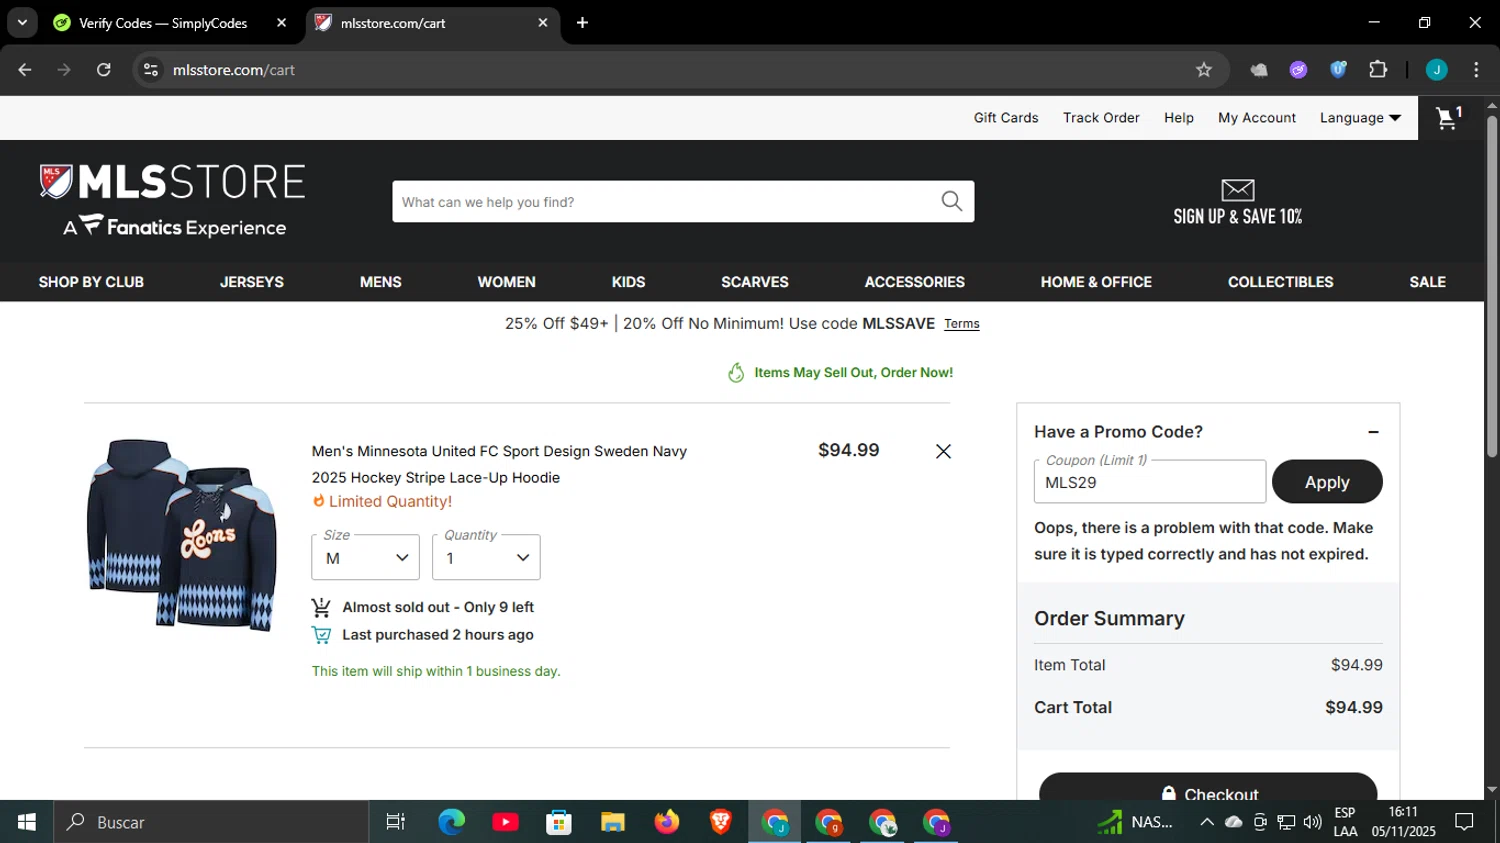Reload the page

point(104,70)
